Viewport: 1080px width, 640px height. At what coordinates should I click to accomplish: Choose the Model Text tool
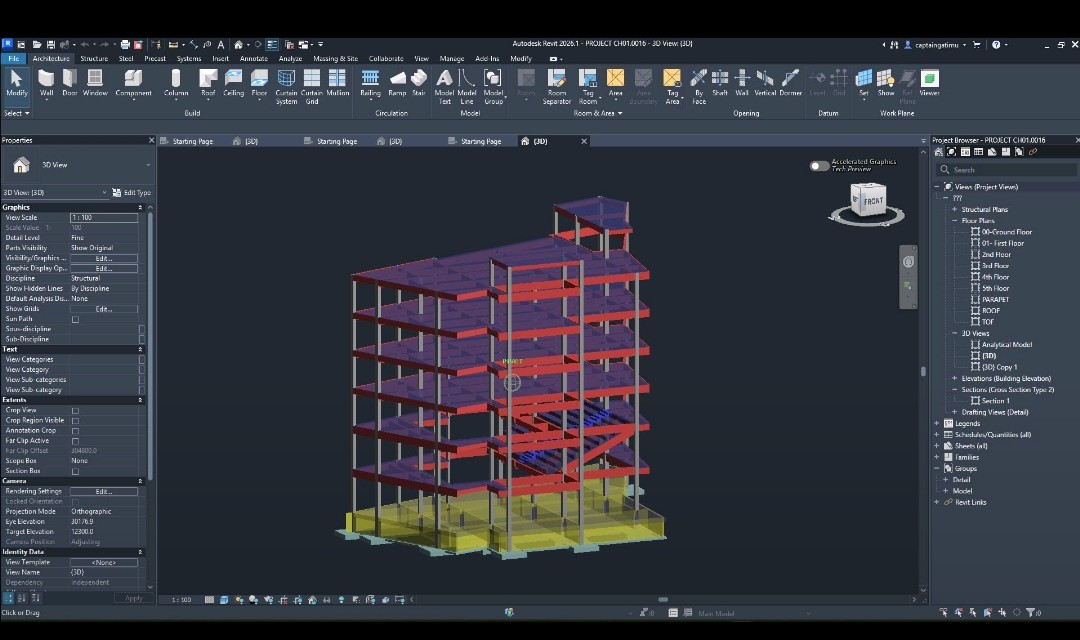(x=444, y=87)
